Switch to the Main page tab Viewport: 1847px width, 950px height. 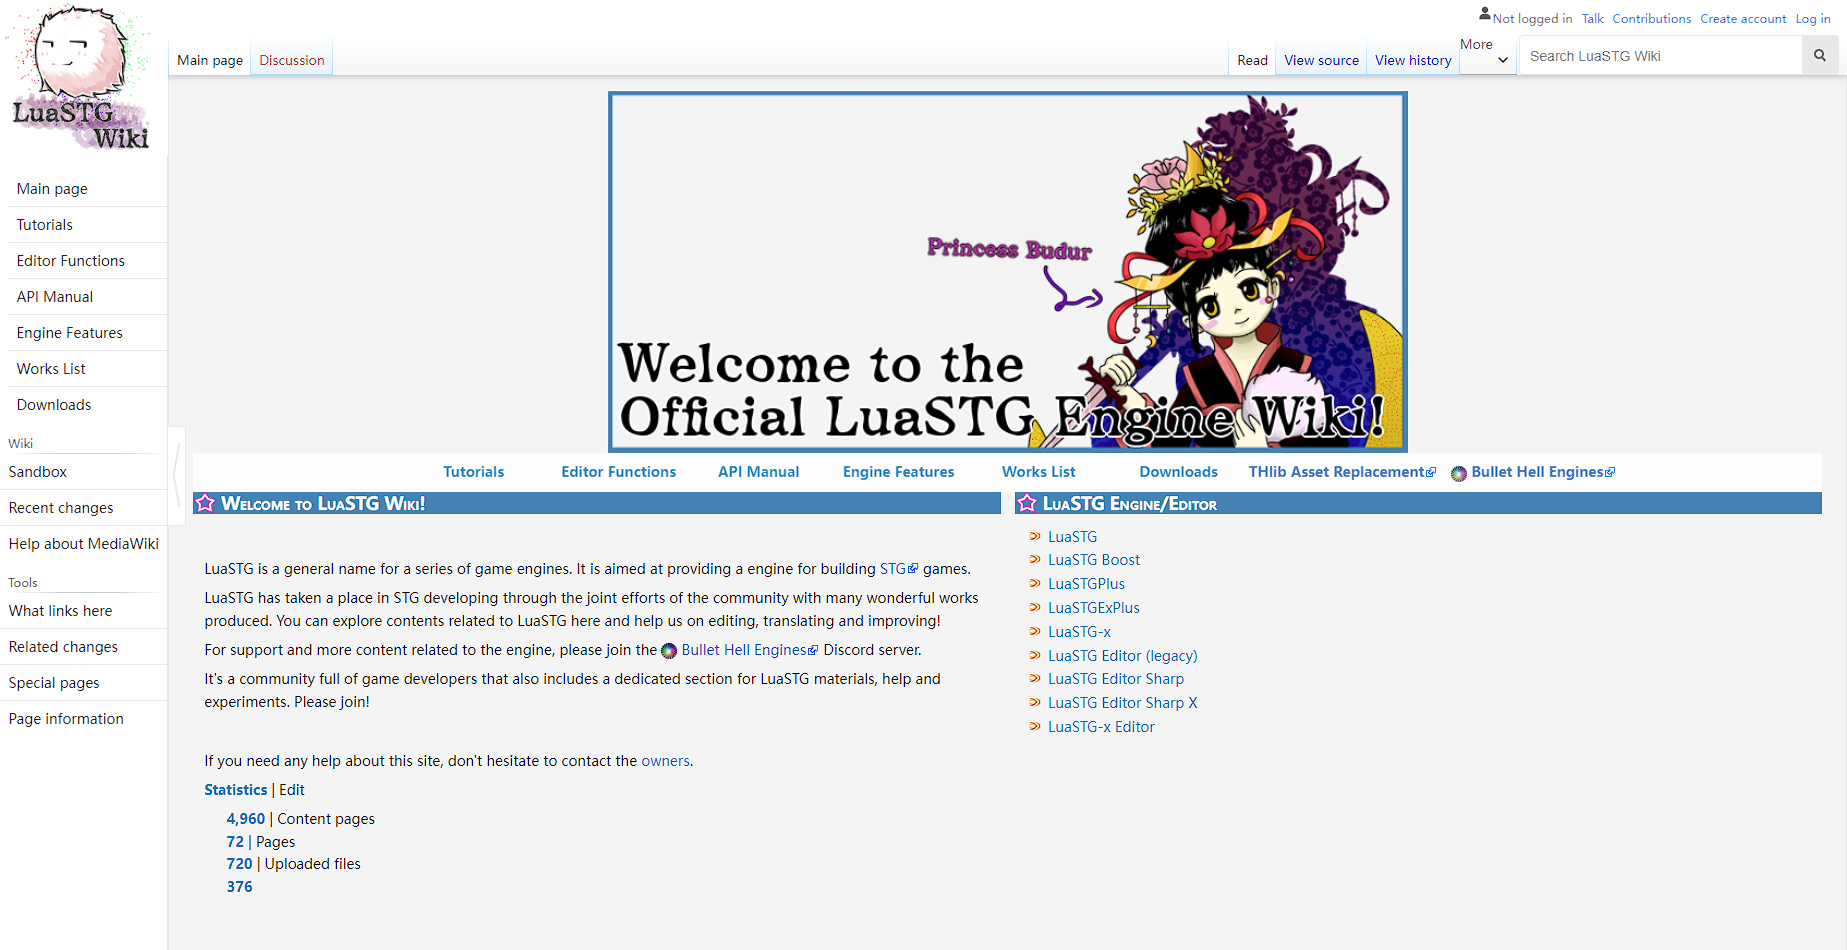[210, 60]
